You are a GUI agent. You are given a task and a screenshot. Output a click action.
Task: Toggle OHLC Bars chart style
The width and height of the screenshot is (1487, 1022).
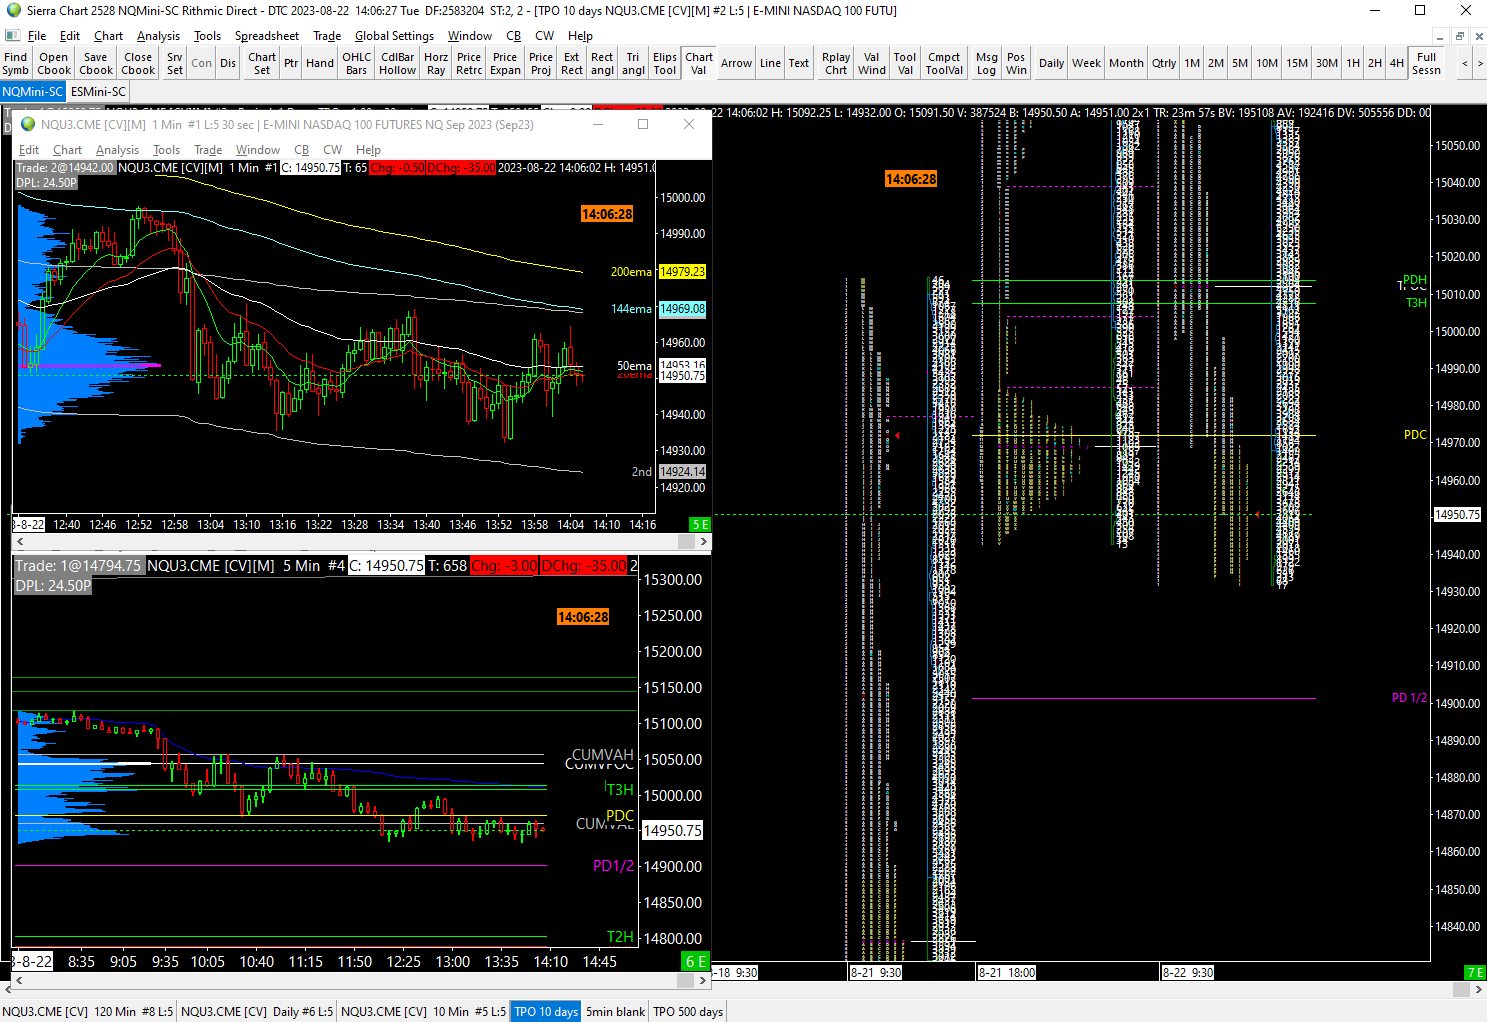point(356,63)
